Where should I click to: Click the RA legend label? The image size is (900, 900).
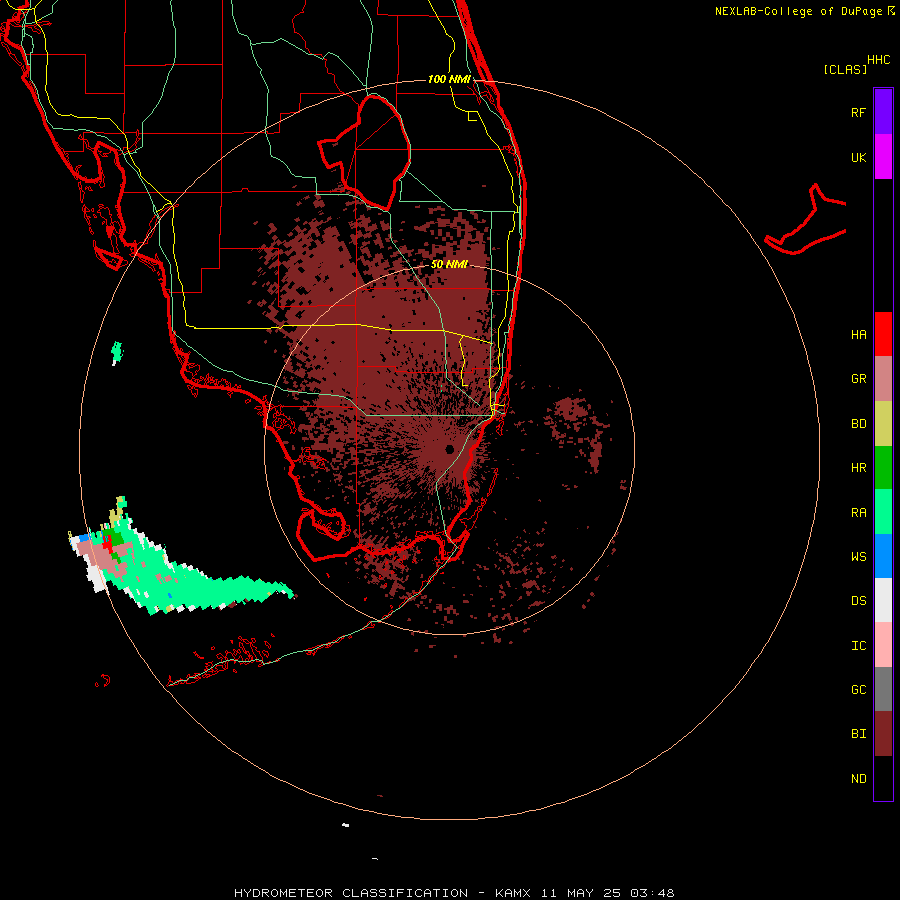(x=858, y=513)
